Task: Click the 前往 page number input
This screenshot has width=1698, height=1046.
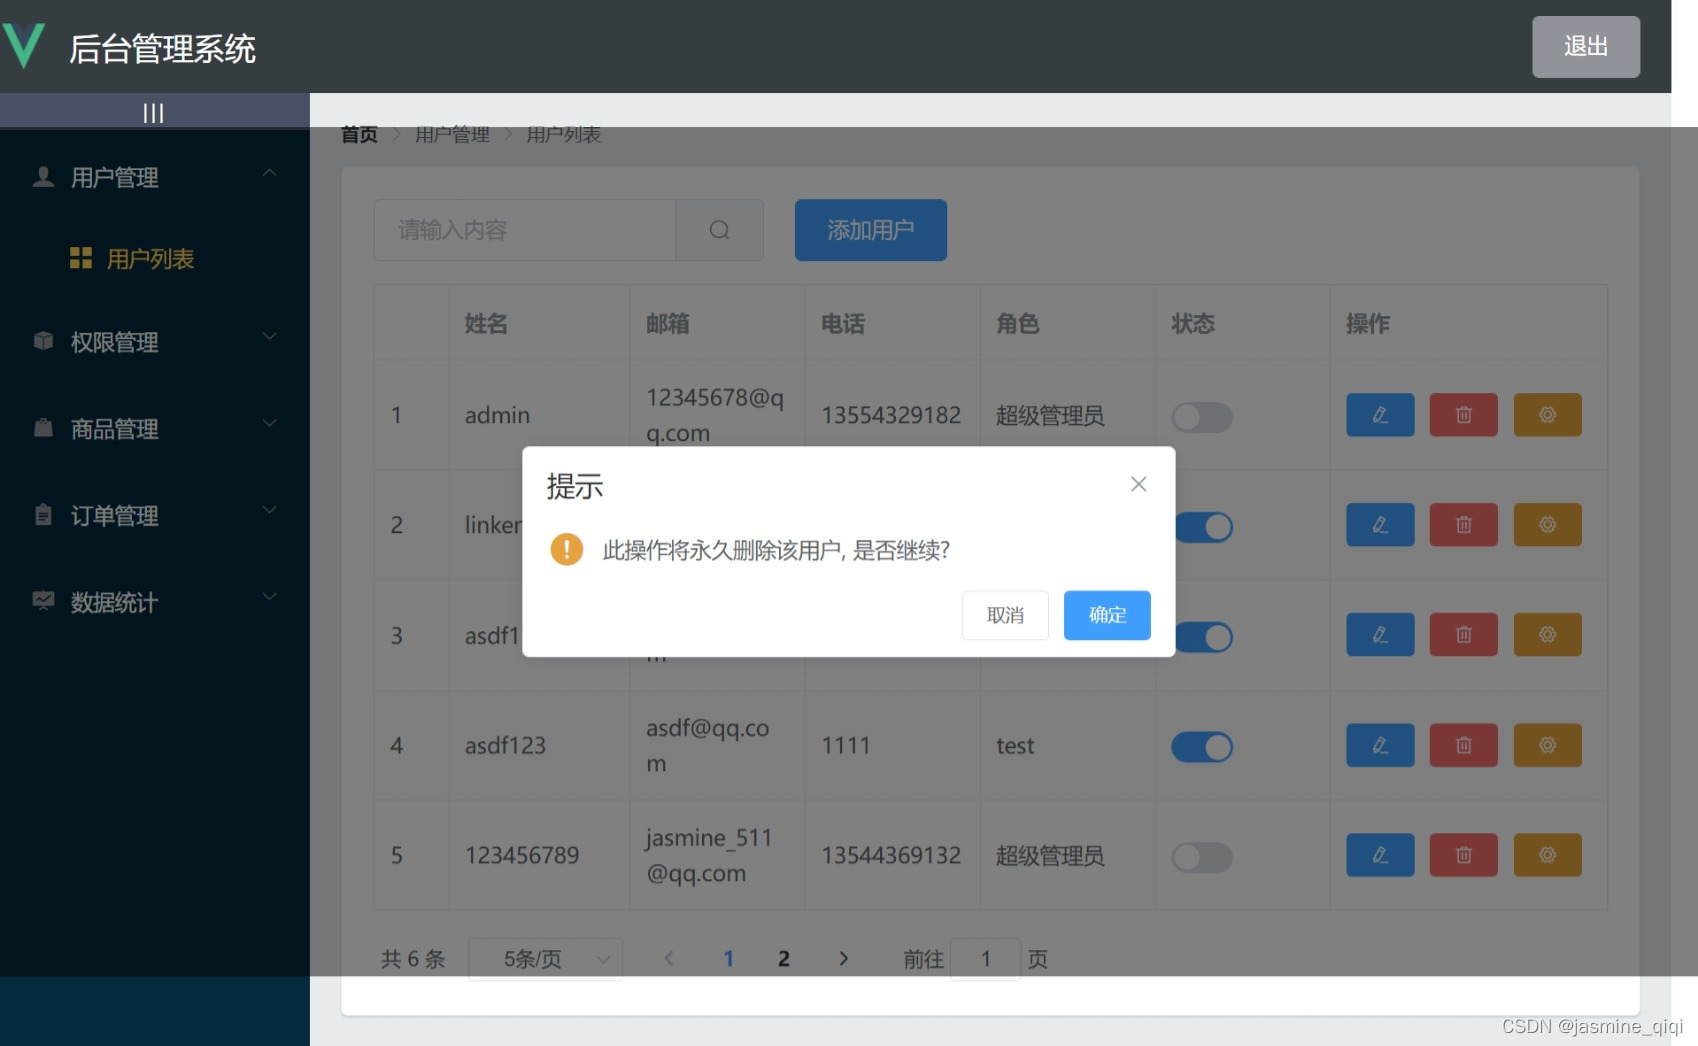Action: 986,959
